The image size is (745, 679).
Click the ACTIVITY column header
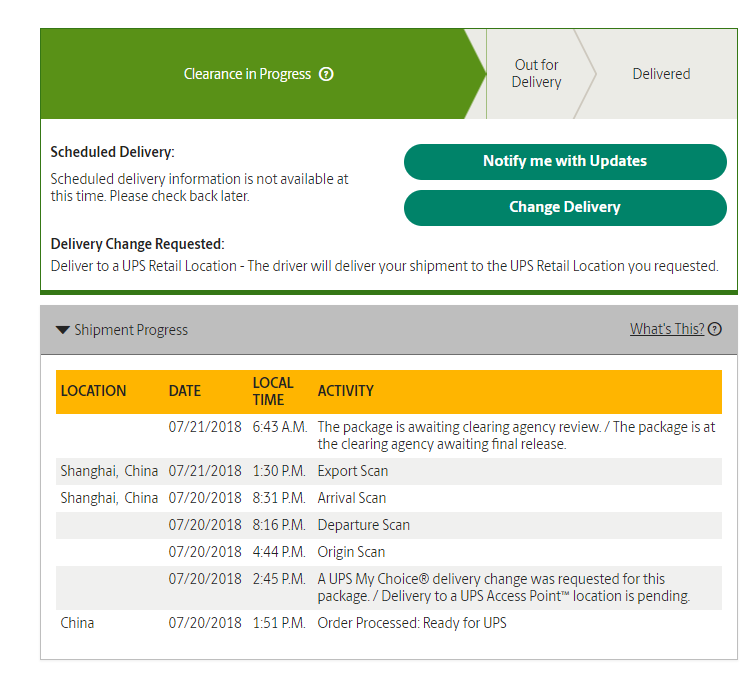coord(345,391)
